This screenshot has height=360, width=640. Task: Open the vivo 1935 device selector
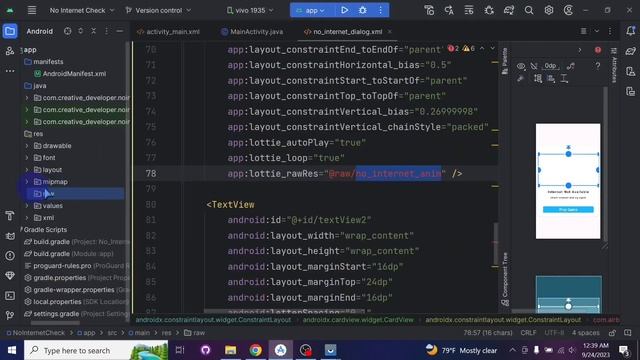pos(250,10)
